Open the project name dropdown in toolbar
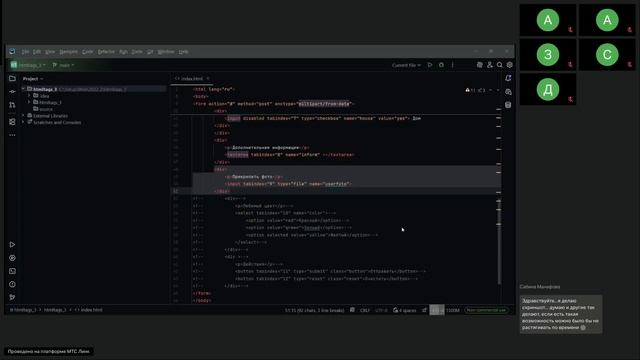 pyautogui.click(x=28, y=65)
